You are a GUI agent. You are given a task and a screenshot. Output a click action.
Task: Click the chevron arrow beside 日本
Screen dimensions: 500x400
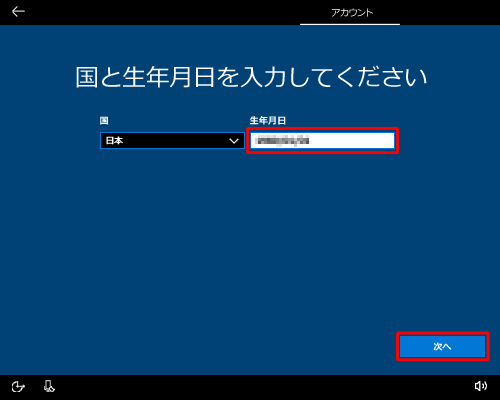point(234,141)
